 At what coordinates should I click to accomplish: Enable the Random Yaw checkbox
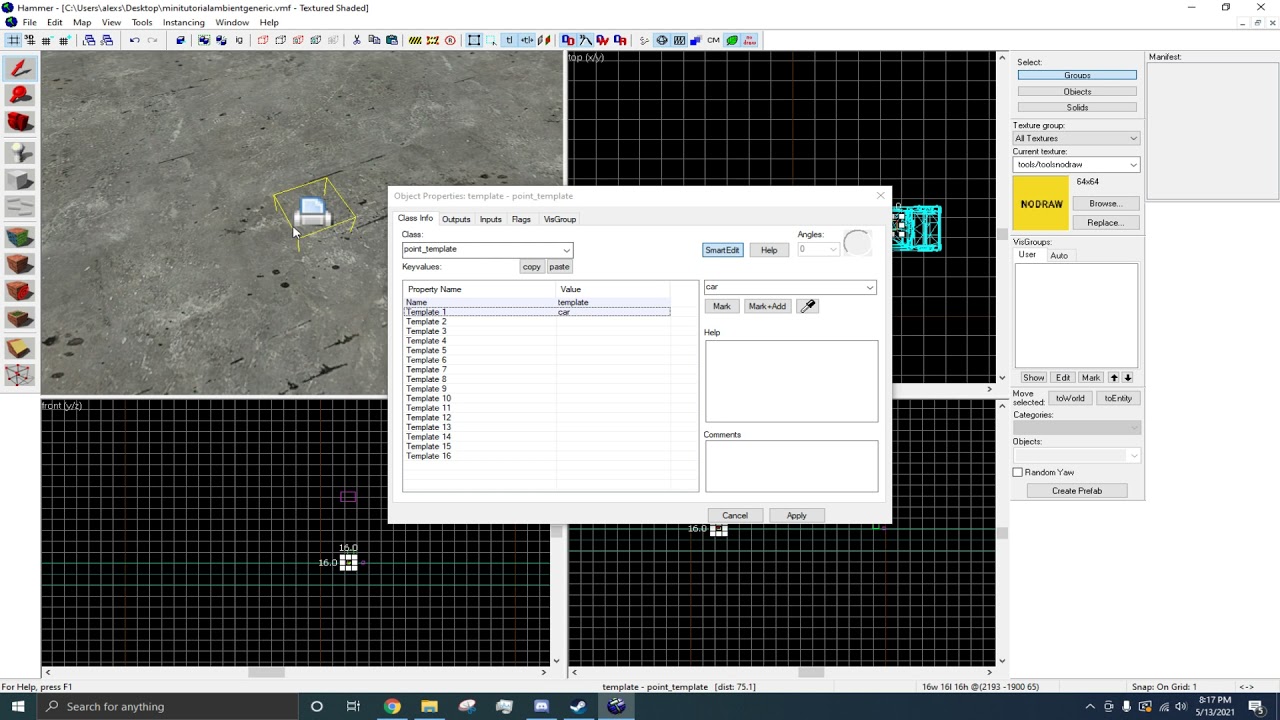1018,472
